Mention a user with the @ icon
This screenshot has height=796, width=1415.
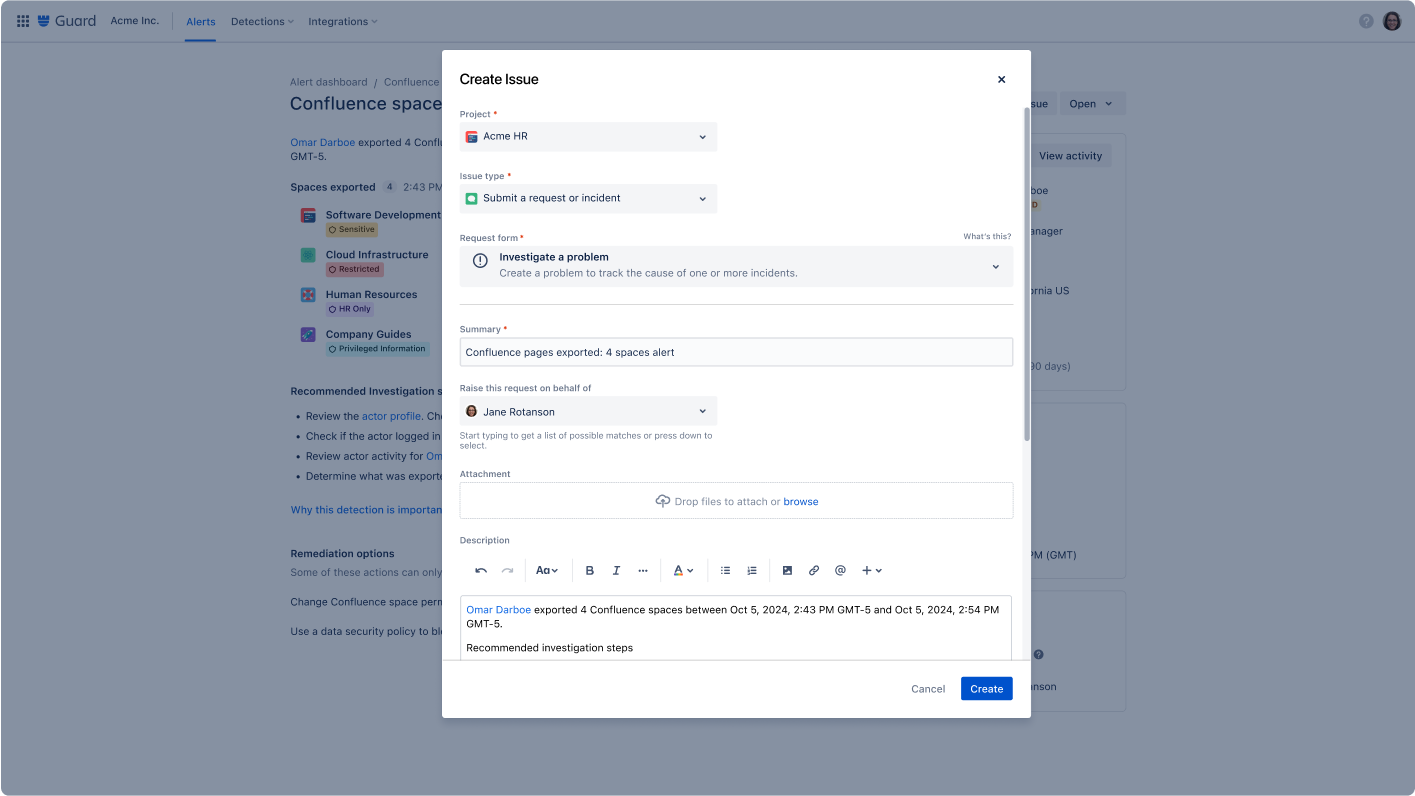click(840, 570)
